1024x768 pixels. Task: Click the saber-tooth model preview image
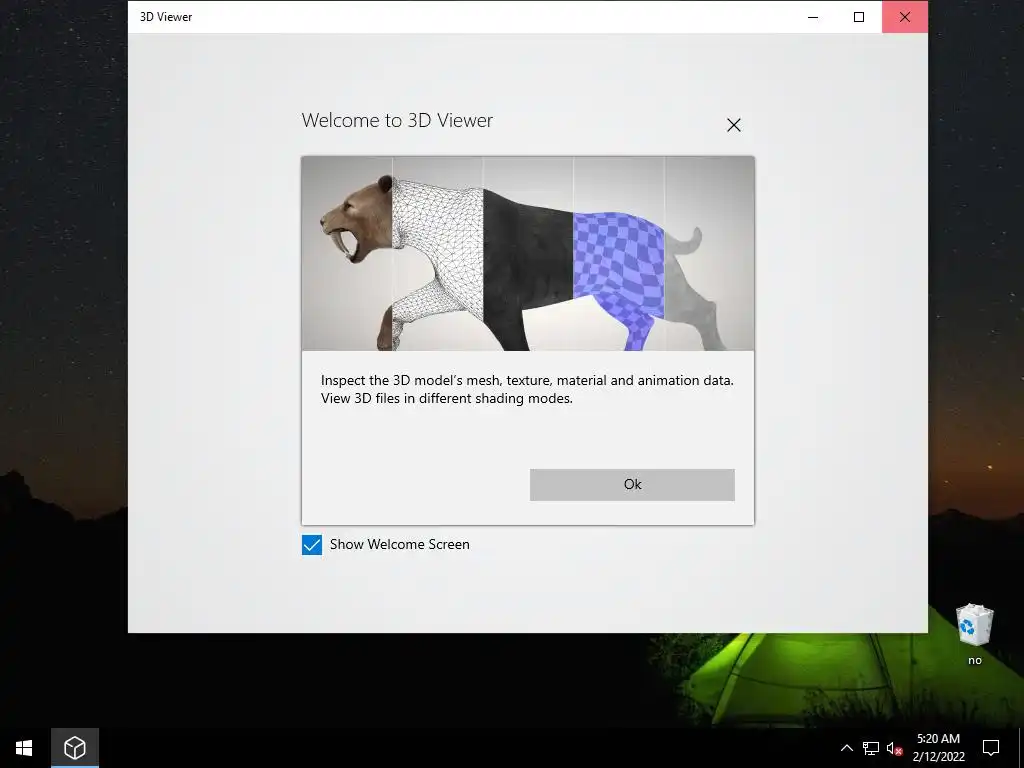[x=528, y=253]
